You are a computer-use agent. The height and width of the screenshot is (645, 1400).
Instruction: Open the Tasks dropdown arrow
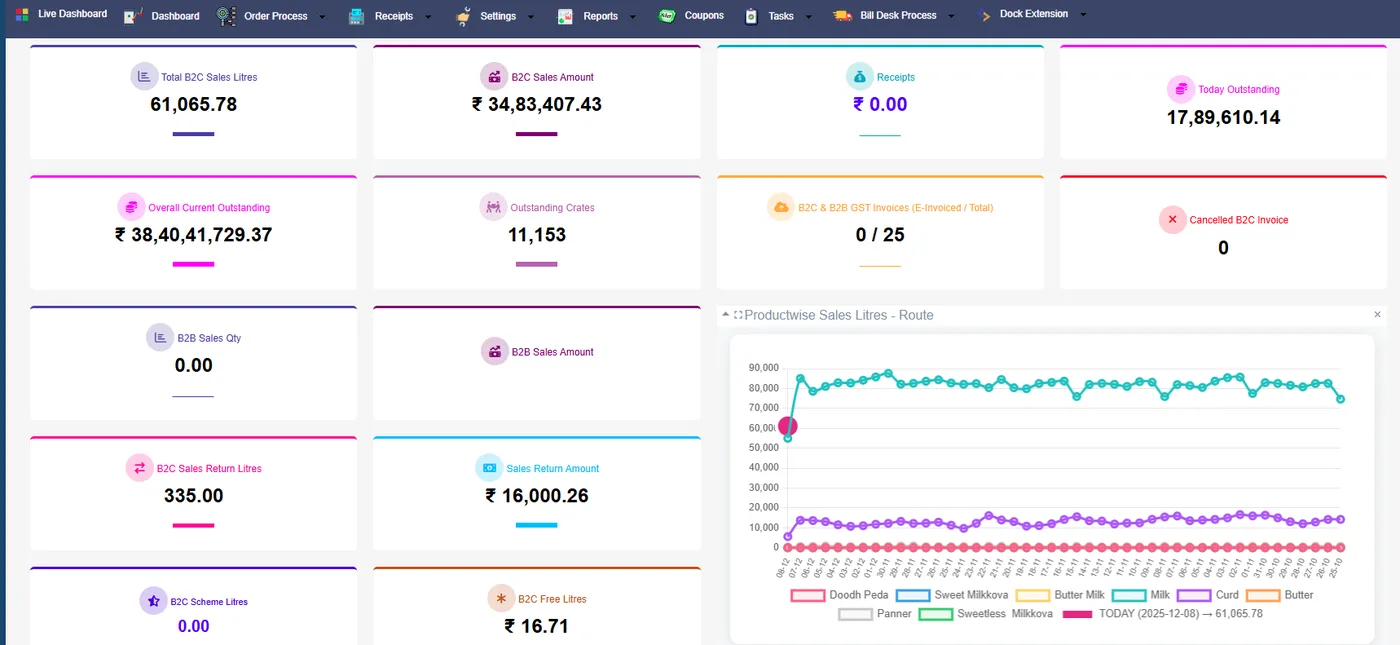808,17
